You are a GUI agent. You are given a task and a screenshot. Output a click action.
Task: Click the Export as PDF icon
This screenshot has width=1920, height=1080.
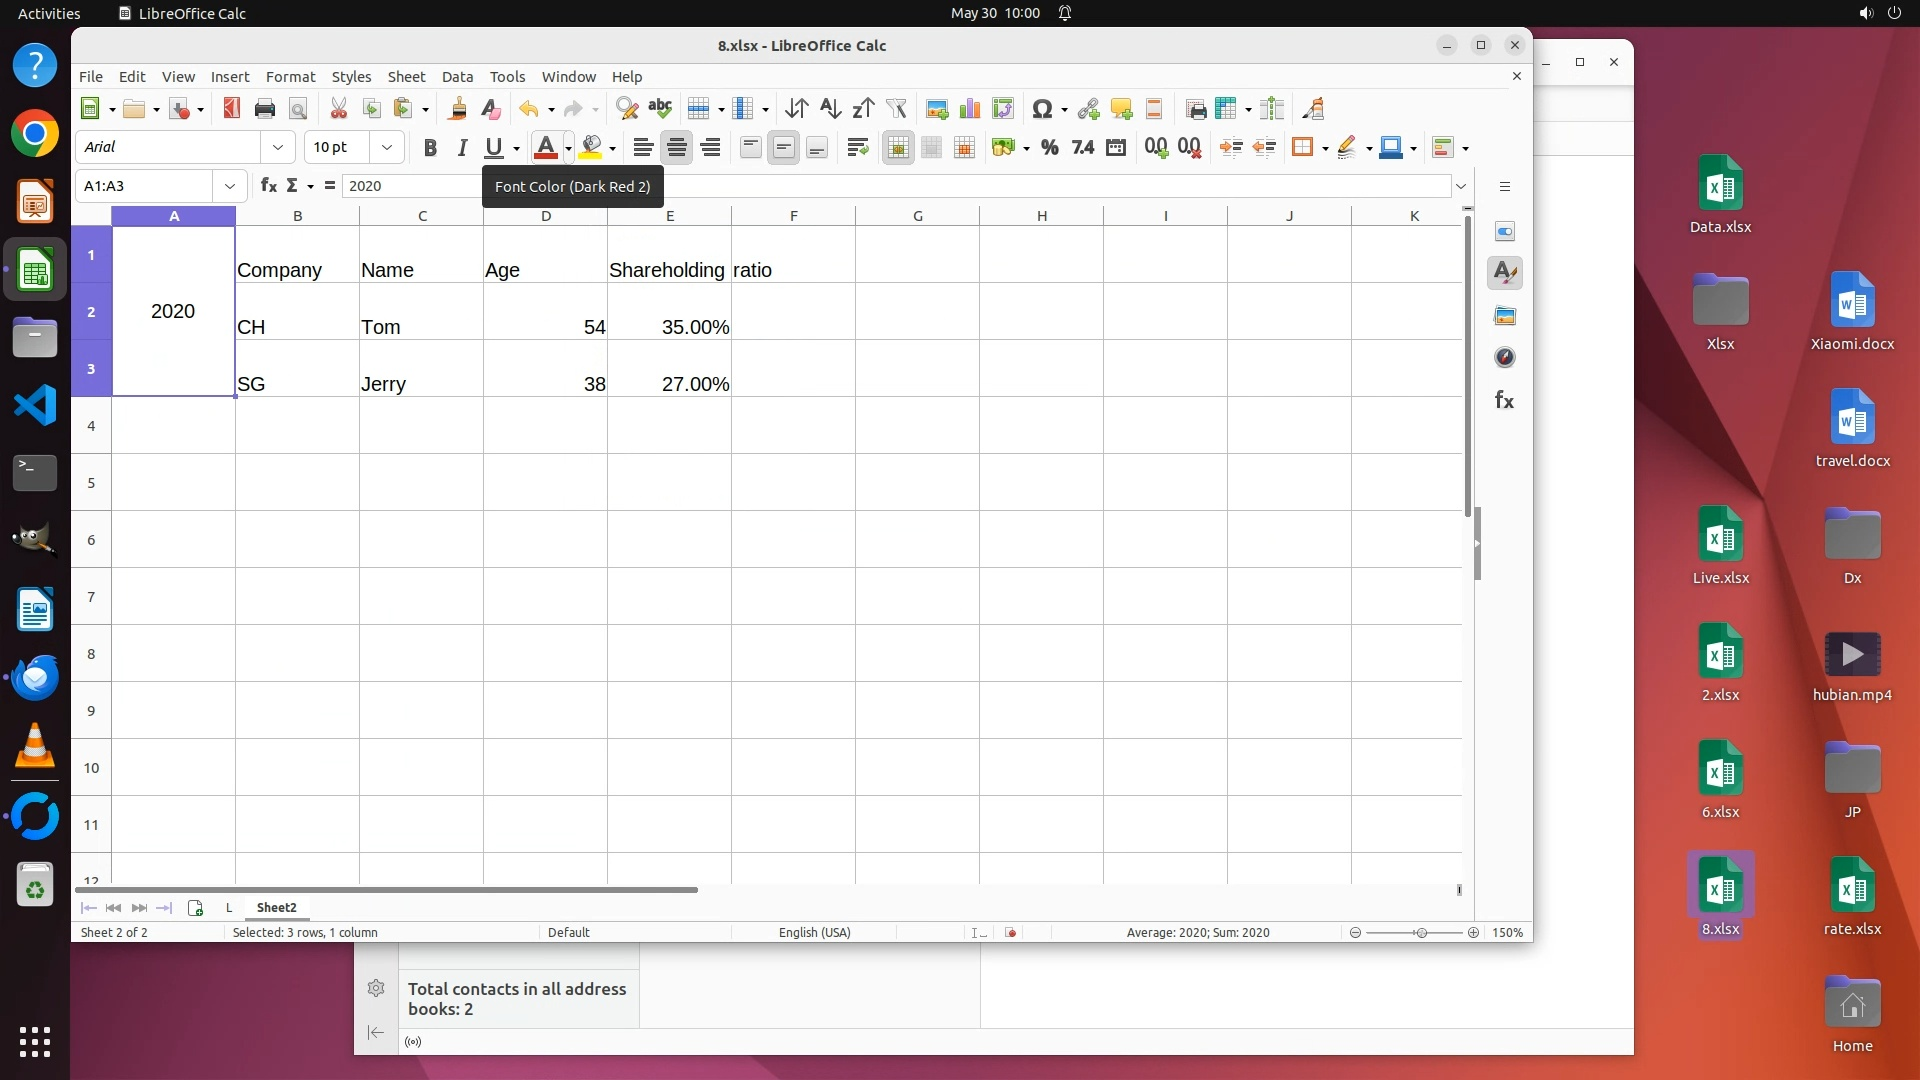[x=232, y=109]
